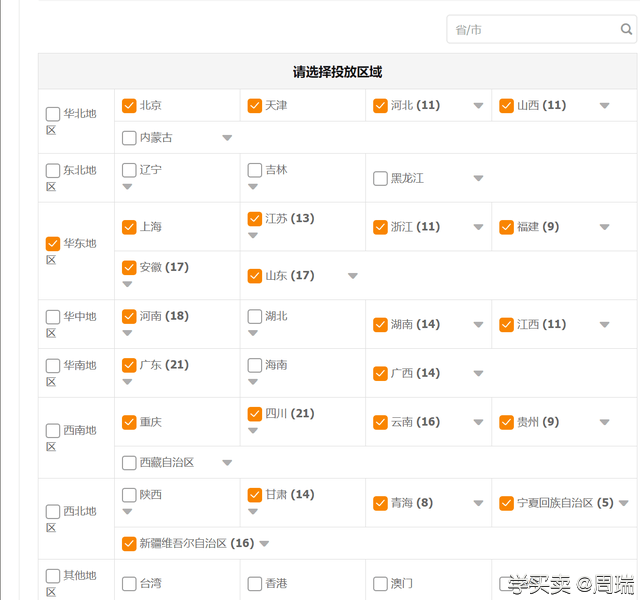Screen dimensions: 640x600
Task: Check the 香港 checkbox
Action: [x=255, y=584]
